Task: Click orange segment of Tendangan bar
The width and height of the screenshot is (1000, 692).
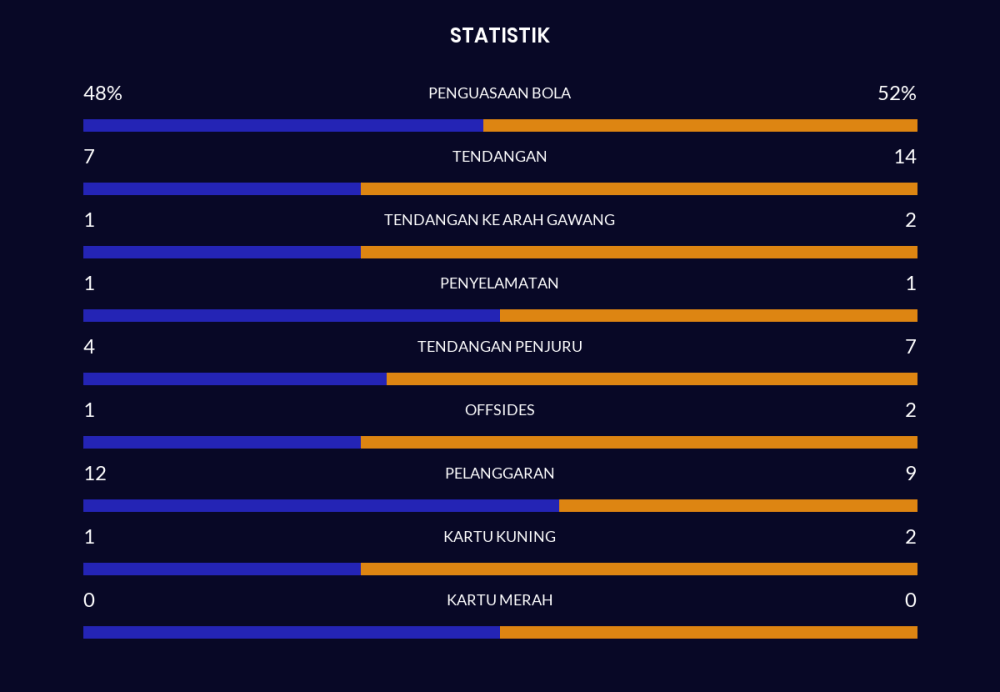Action: (x=639, y=189)
